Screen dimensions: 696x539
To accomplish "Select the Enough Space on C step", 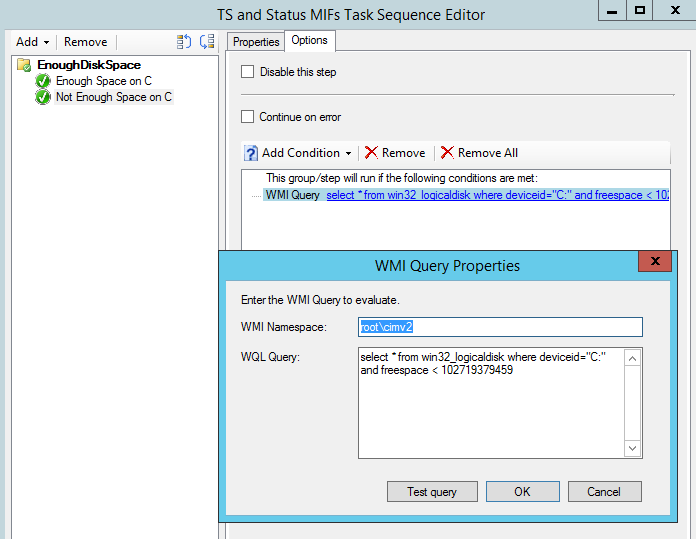I will 104,81.
